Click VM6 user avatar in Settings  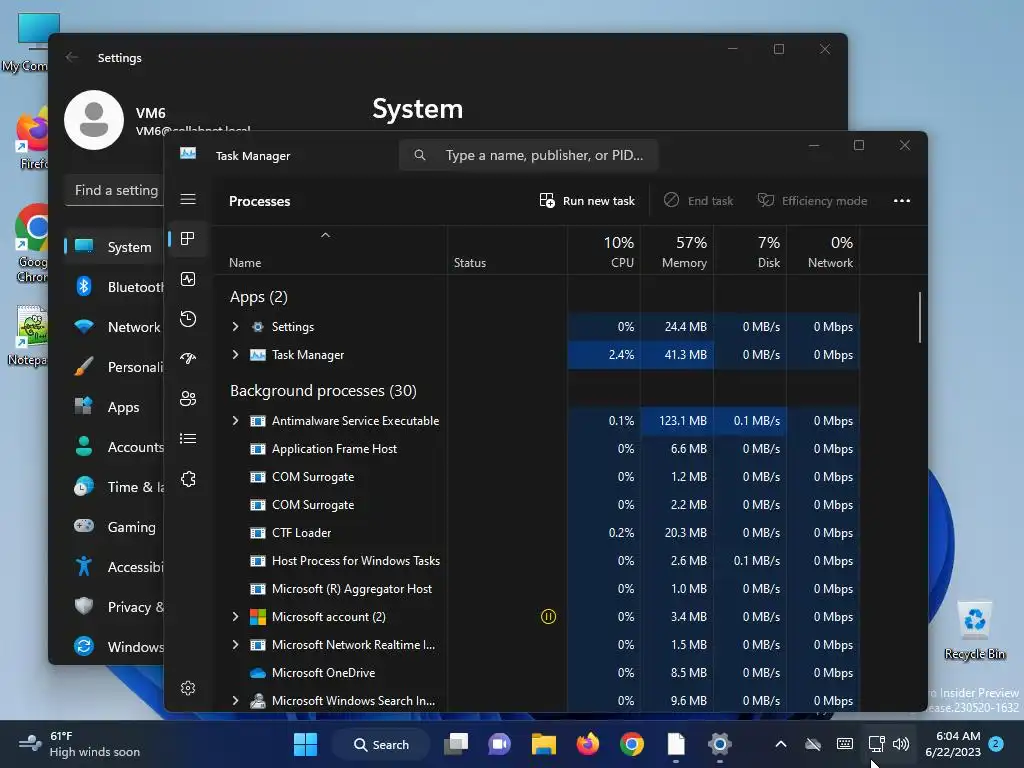94,120
